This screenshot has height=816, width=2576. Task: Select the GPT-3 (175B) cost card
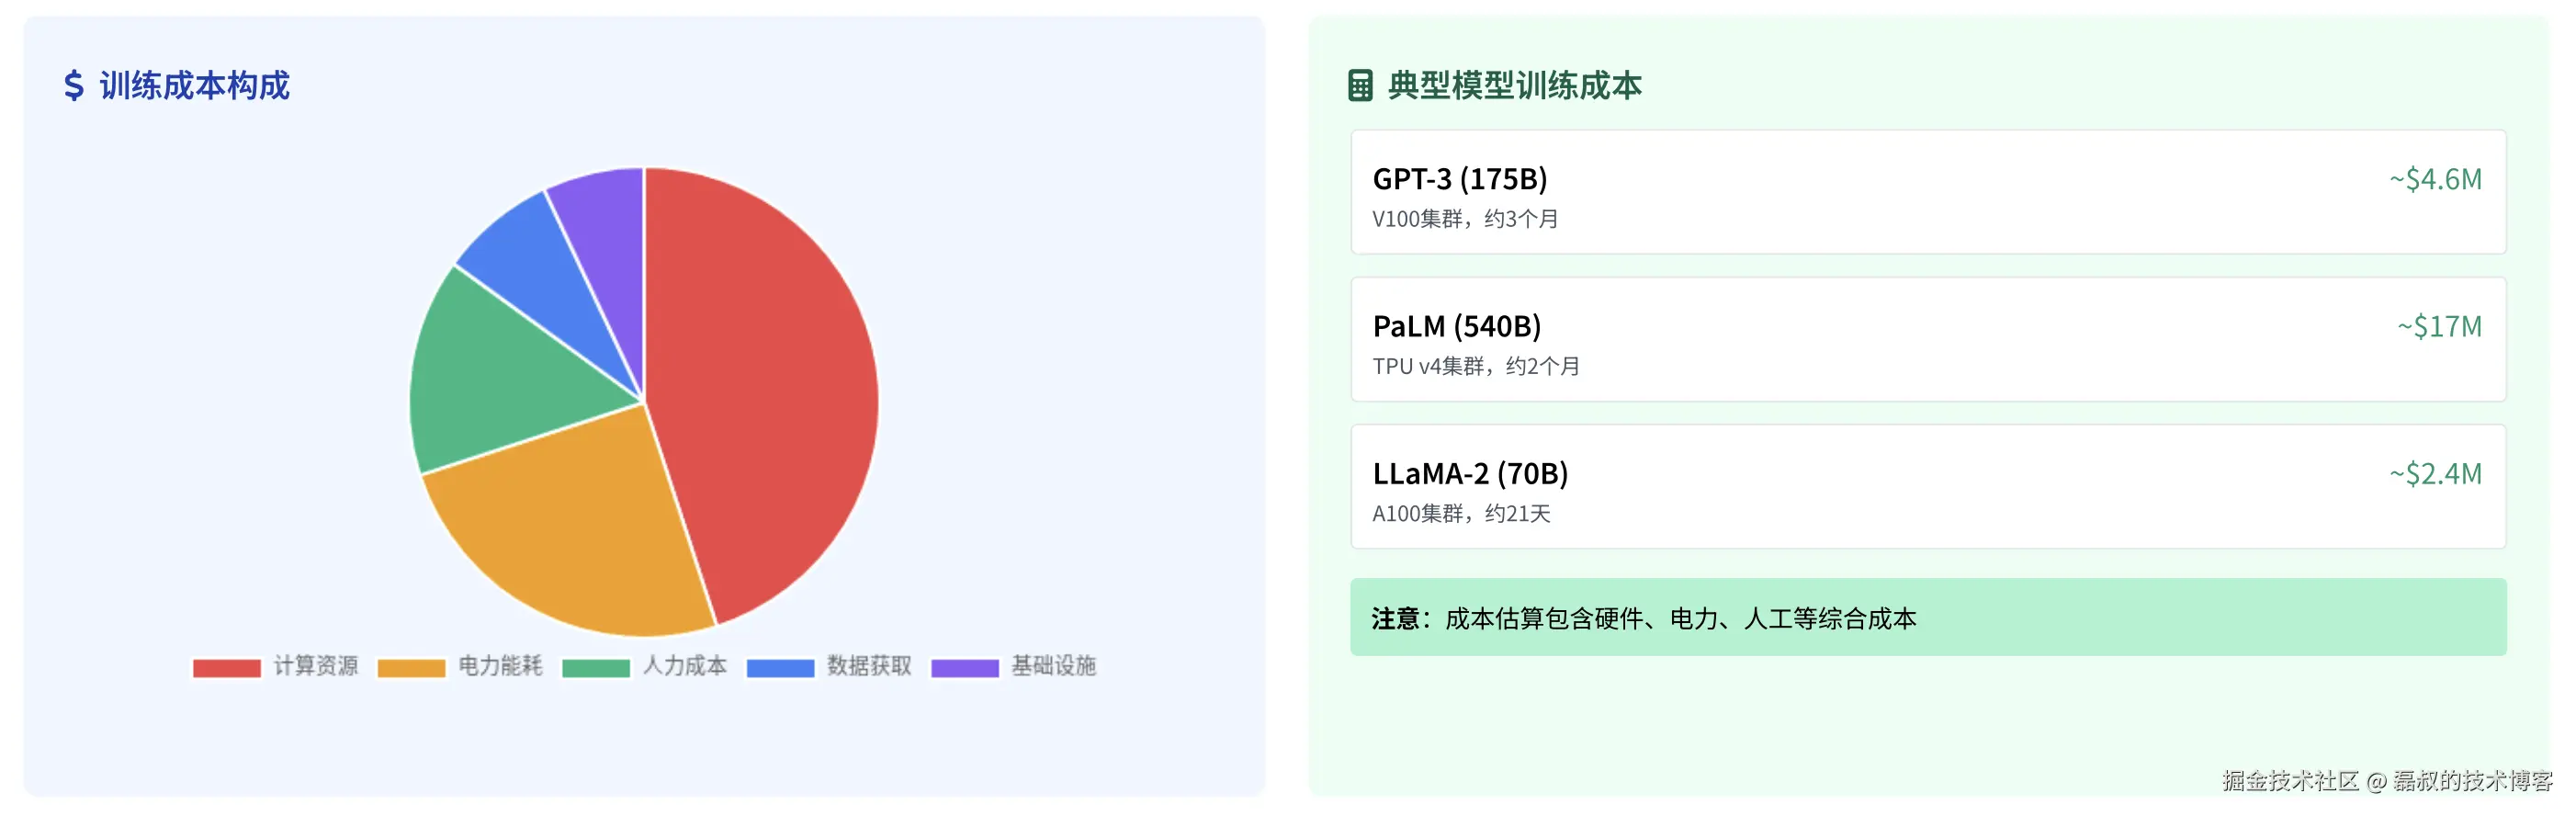1928,192
